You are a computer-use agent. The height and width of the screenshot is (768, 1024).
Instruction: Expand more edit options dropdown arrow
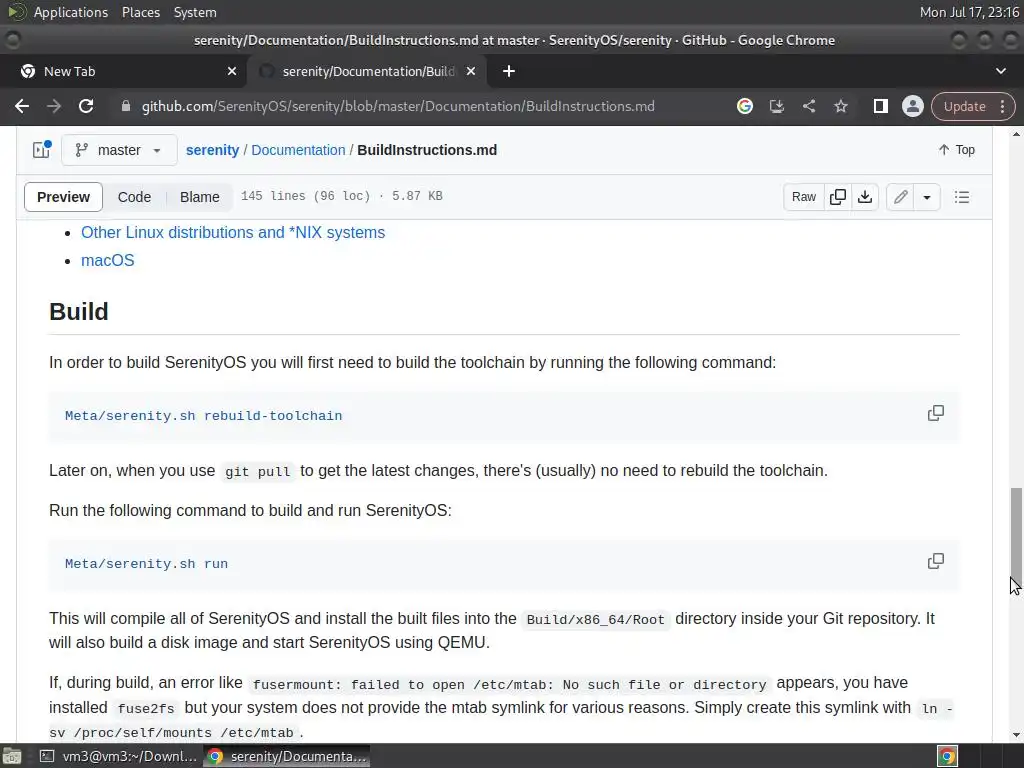coord(927,197)
